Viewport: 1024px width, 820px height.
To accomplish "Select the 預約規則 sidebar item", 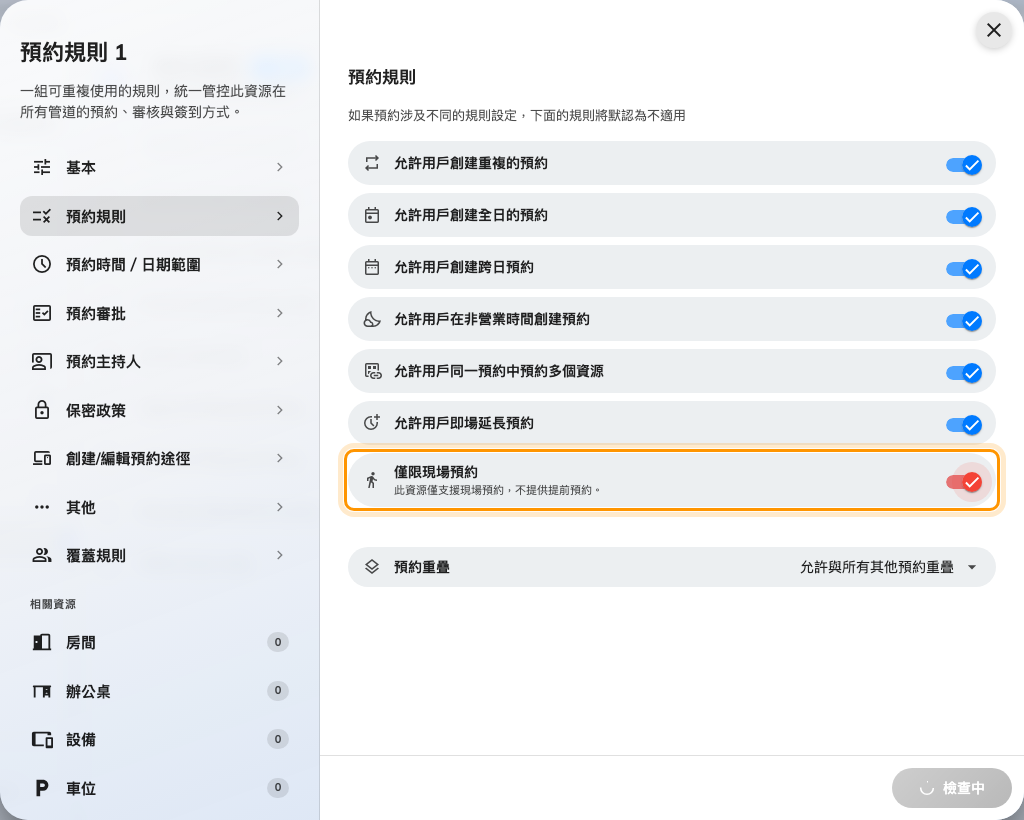I will [x=159, y=216].
